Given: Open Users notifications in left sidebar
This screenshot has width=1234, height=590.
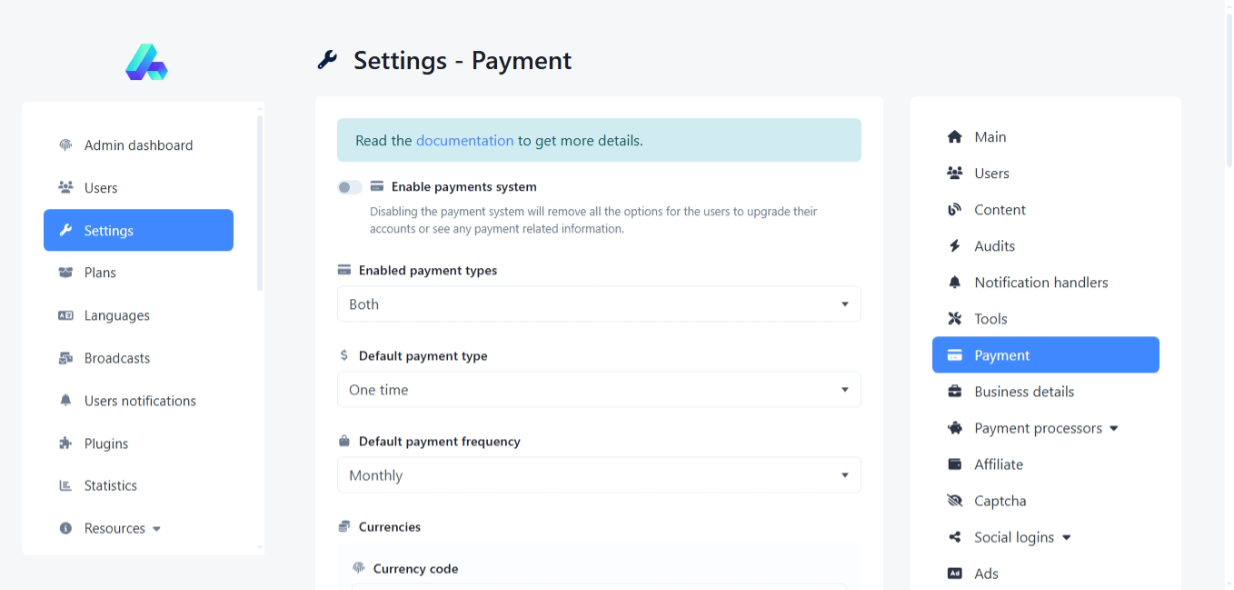Looking at the screenshot, I should (x=140, y=401).
